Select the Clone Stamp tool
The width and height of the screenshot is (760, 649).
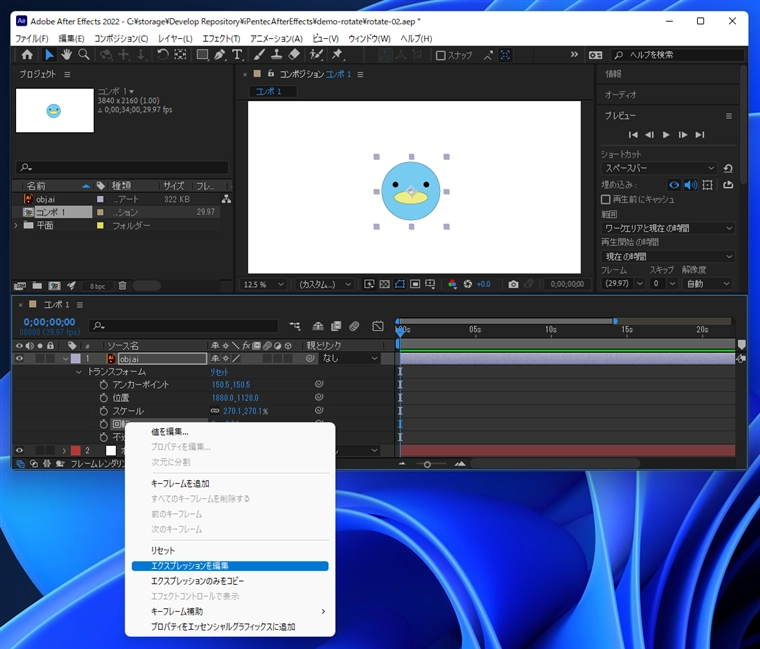(276, 55)
